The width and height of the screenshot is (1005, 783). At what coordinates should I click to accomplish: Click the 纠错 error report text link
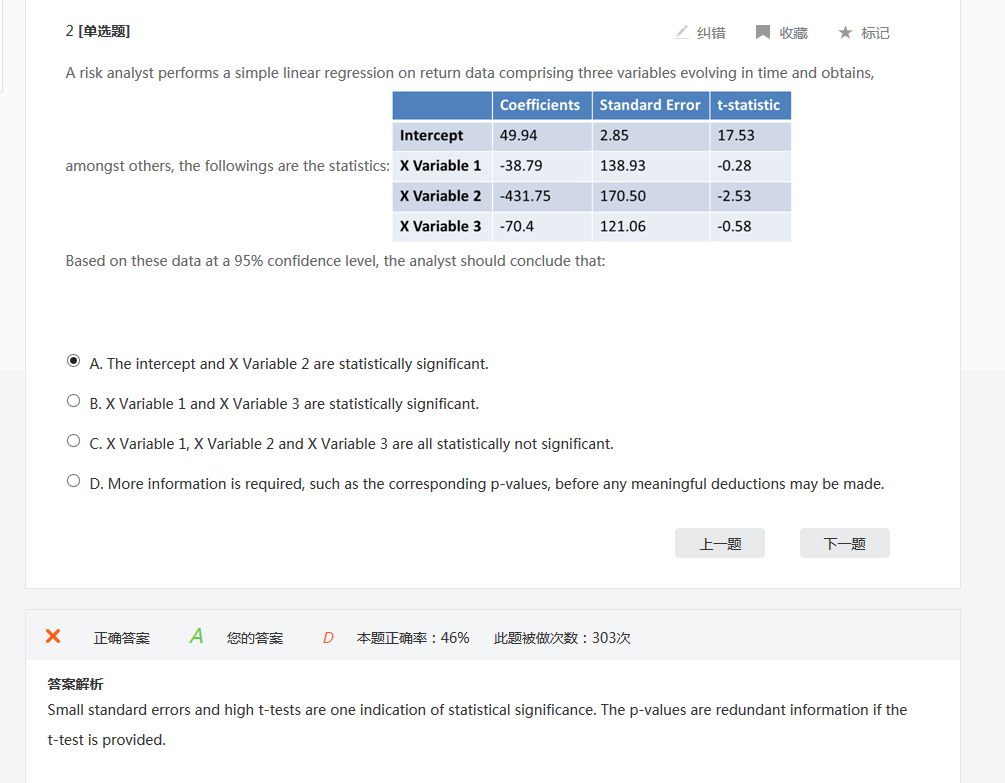711,33
